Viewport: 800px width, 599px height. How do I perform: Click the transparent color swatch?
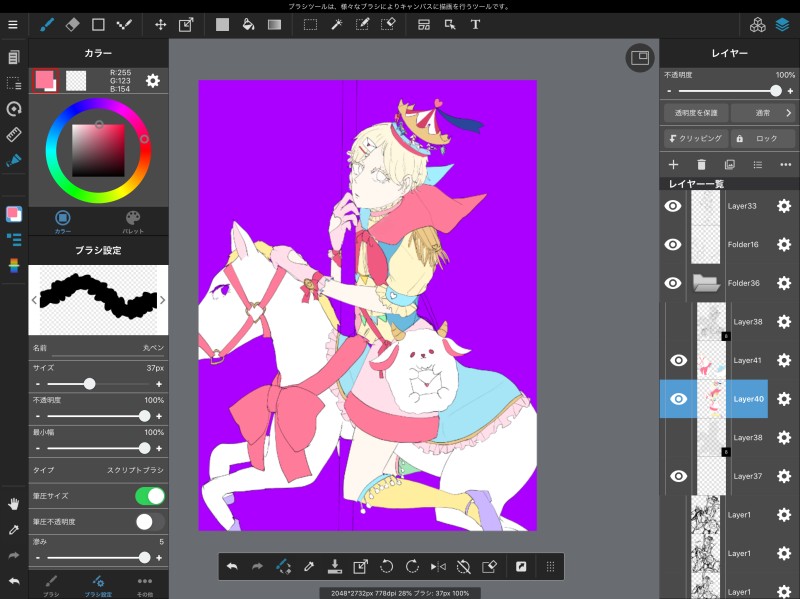[76, 81]
